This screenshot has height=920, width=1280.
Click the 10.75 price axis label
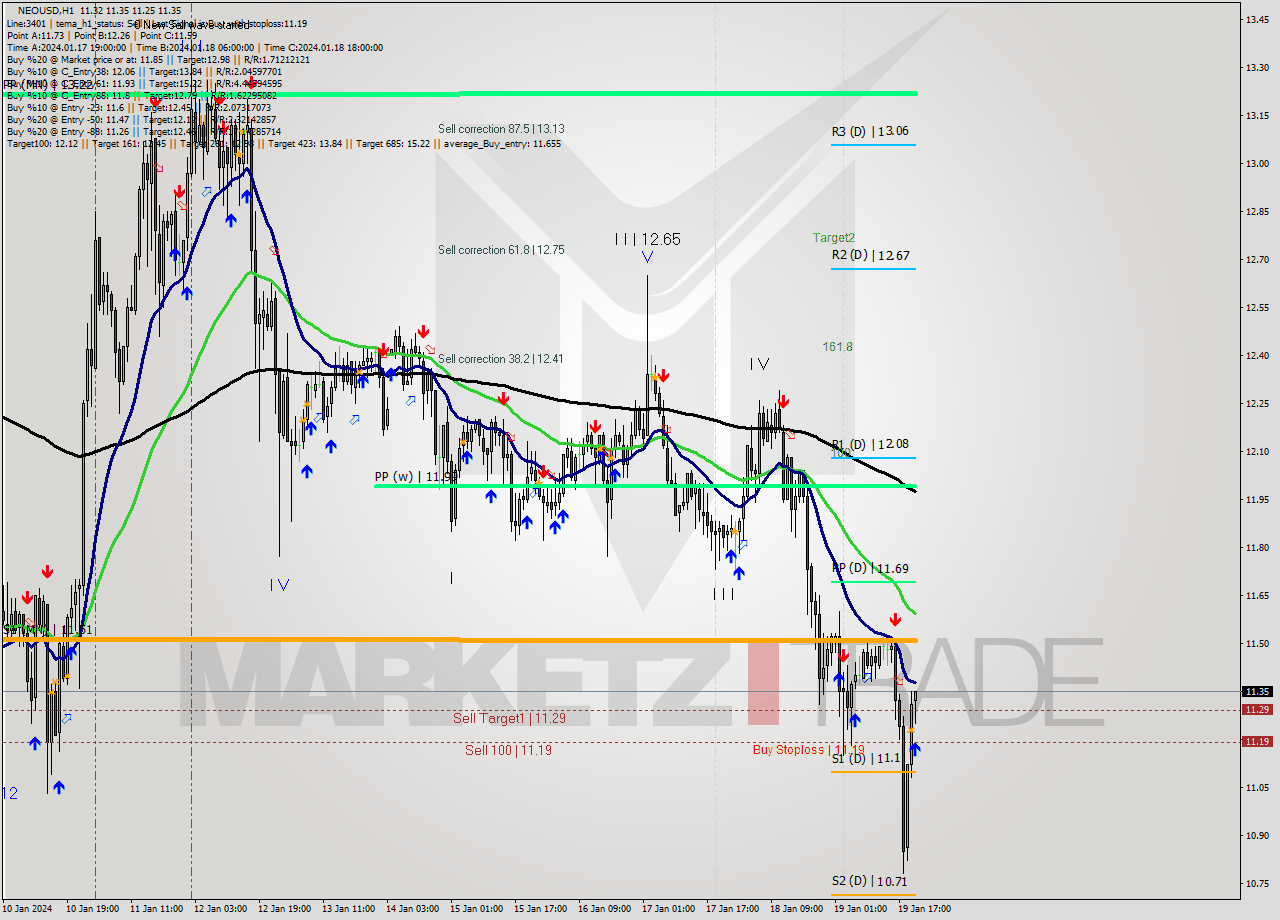pyautogui.click(x=1257, y=883)
